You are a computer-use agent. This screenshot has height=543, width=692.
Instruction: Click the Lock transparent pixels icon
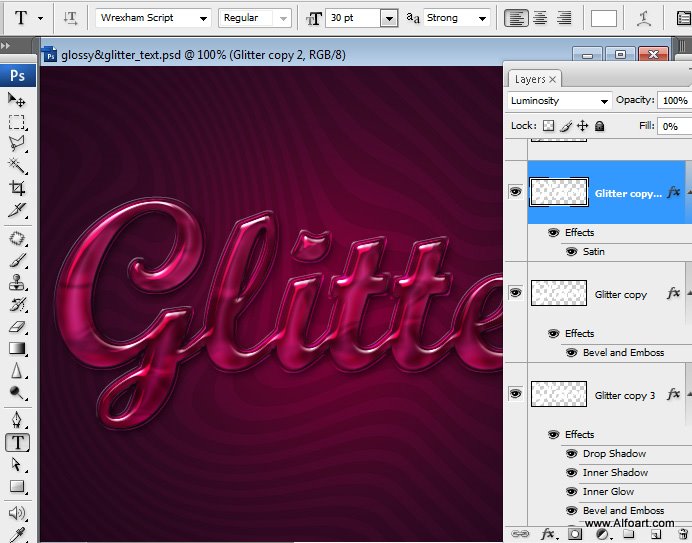click(x=548, y=126)
